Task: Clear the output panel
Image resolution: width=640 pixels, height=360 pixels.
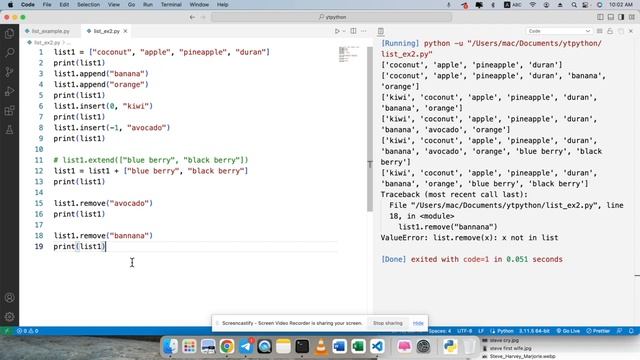Action: (600, 31)
